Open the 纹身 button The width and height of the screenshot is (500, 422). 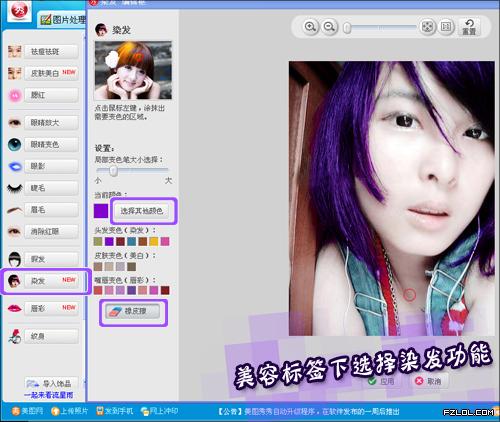(x=51, y=336)
